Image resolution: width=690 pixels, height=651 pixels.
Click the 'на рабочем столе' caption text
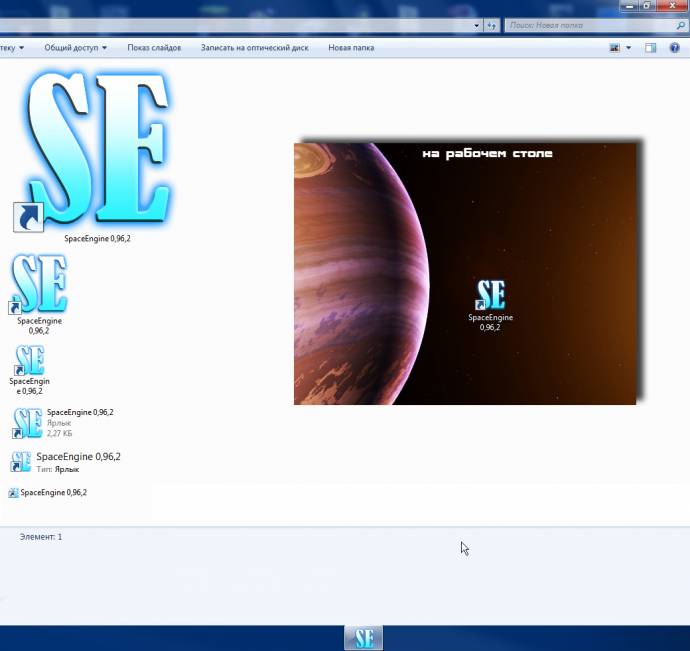click(487, 154)
